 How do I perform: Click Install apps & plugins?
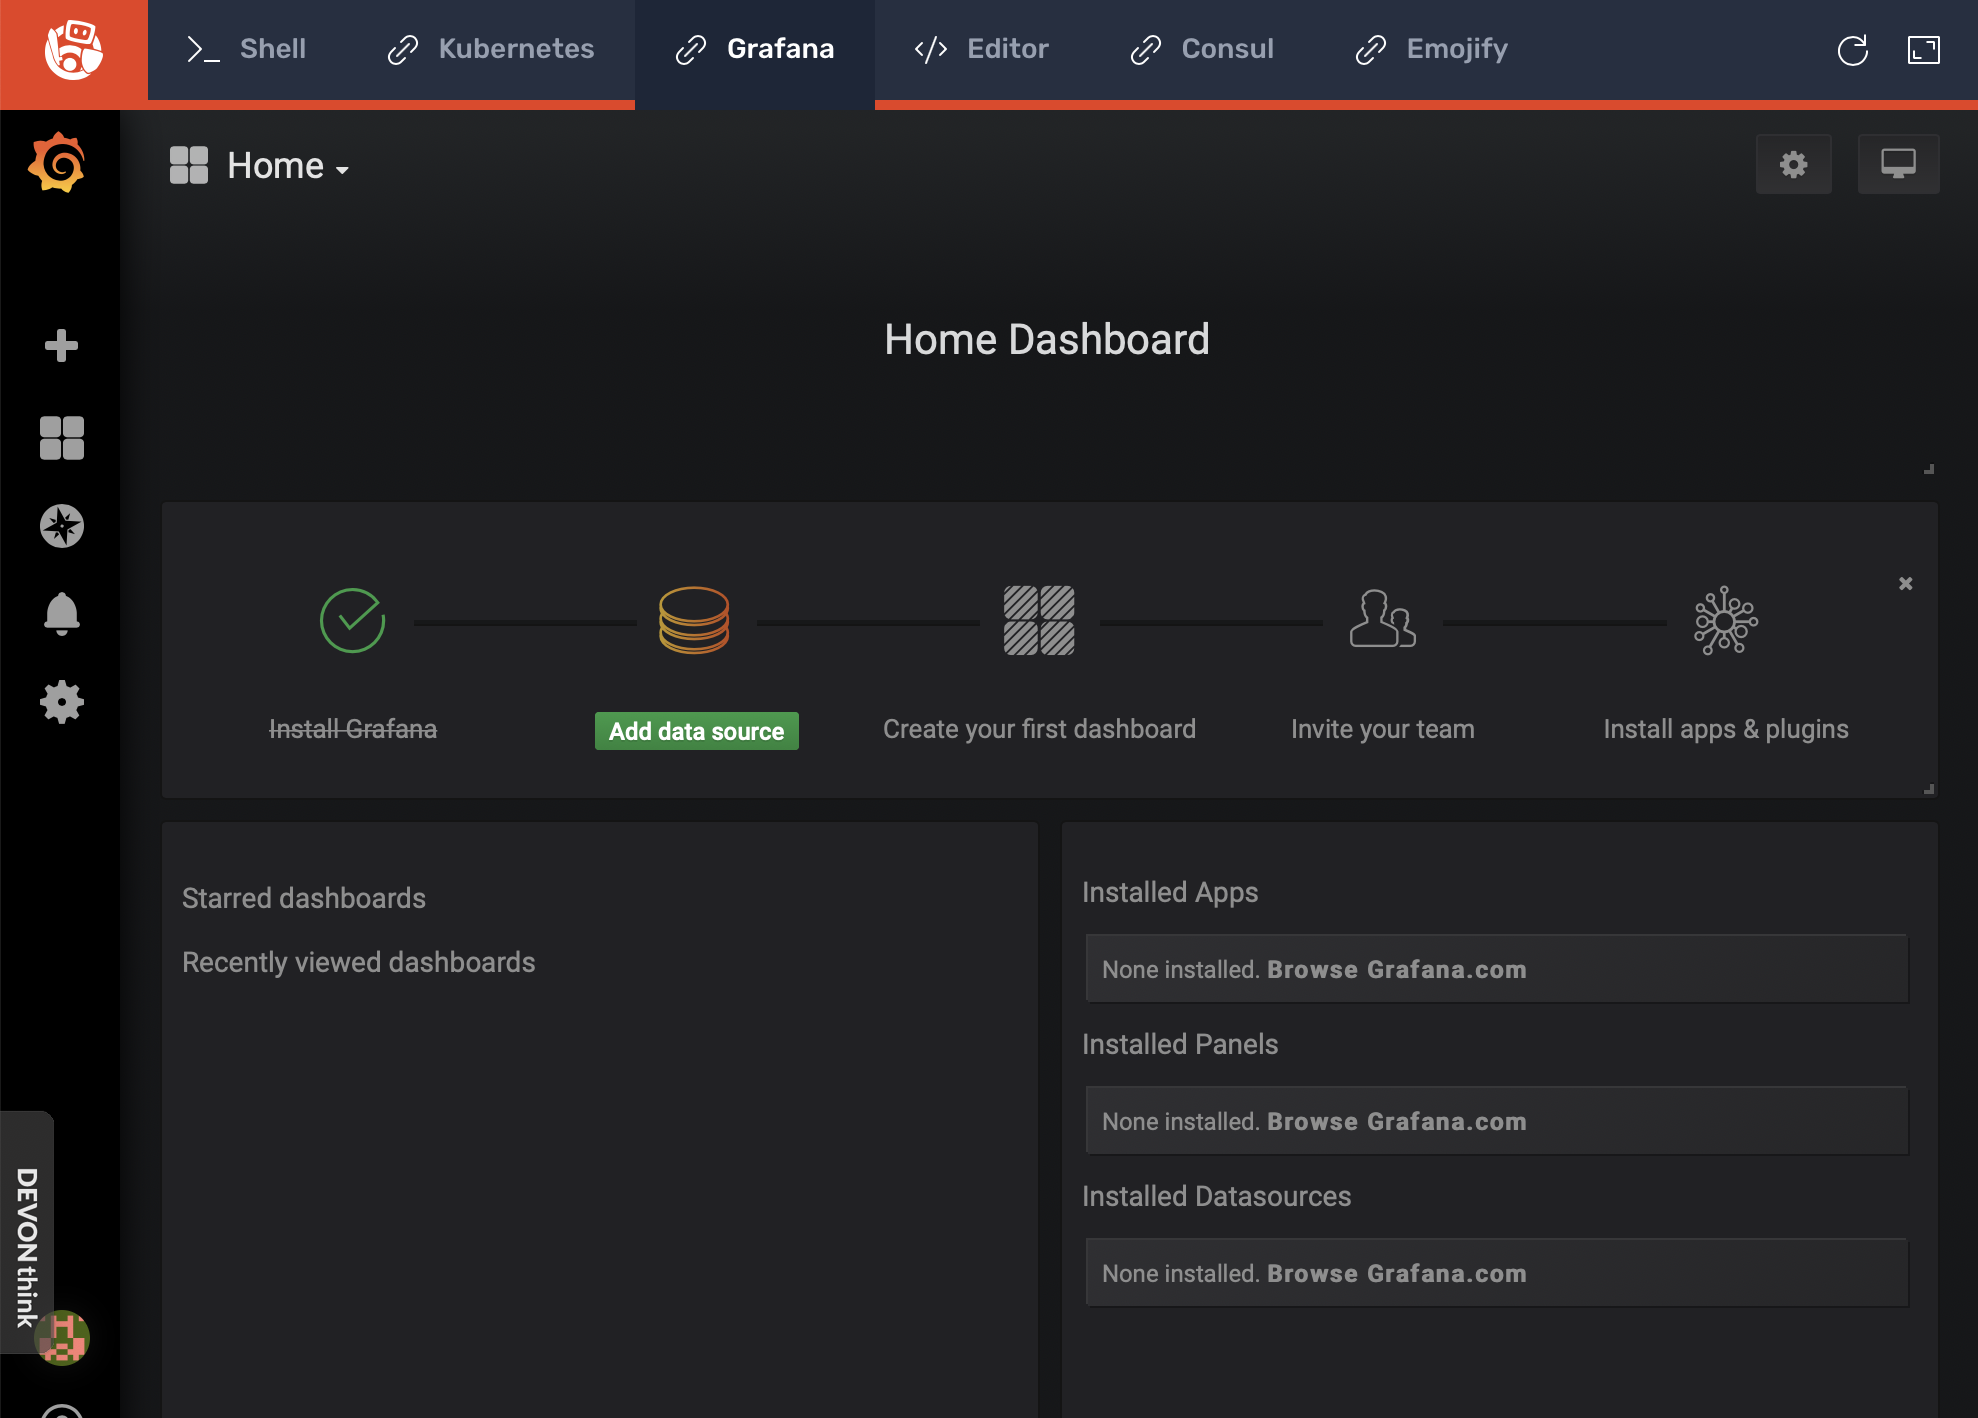(x=1725, y=729)
